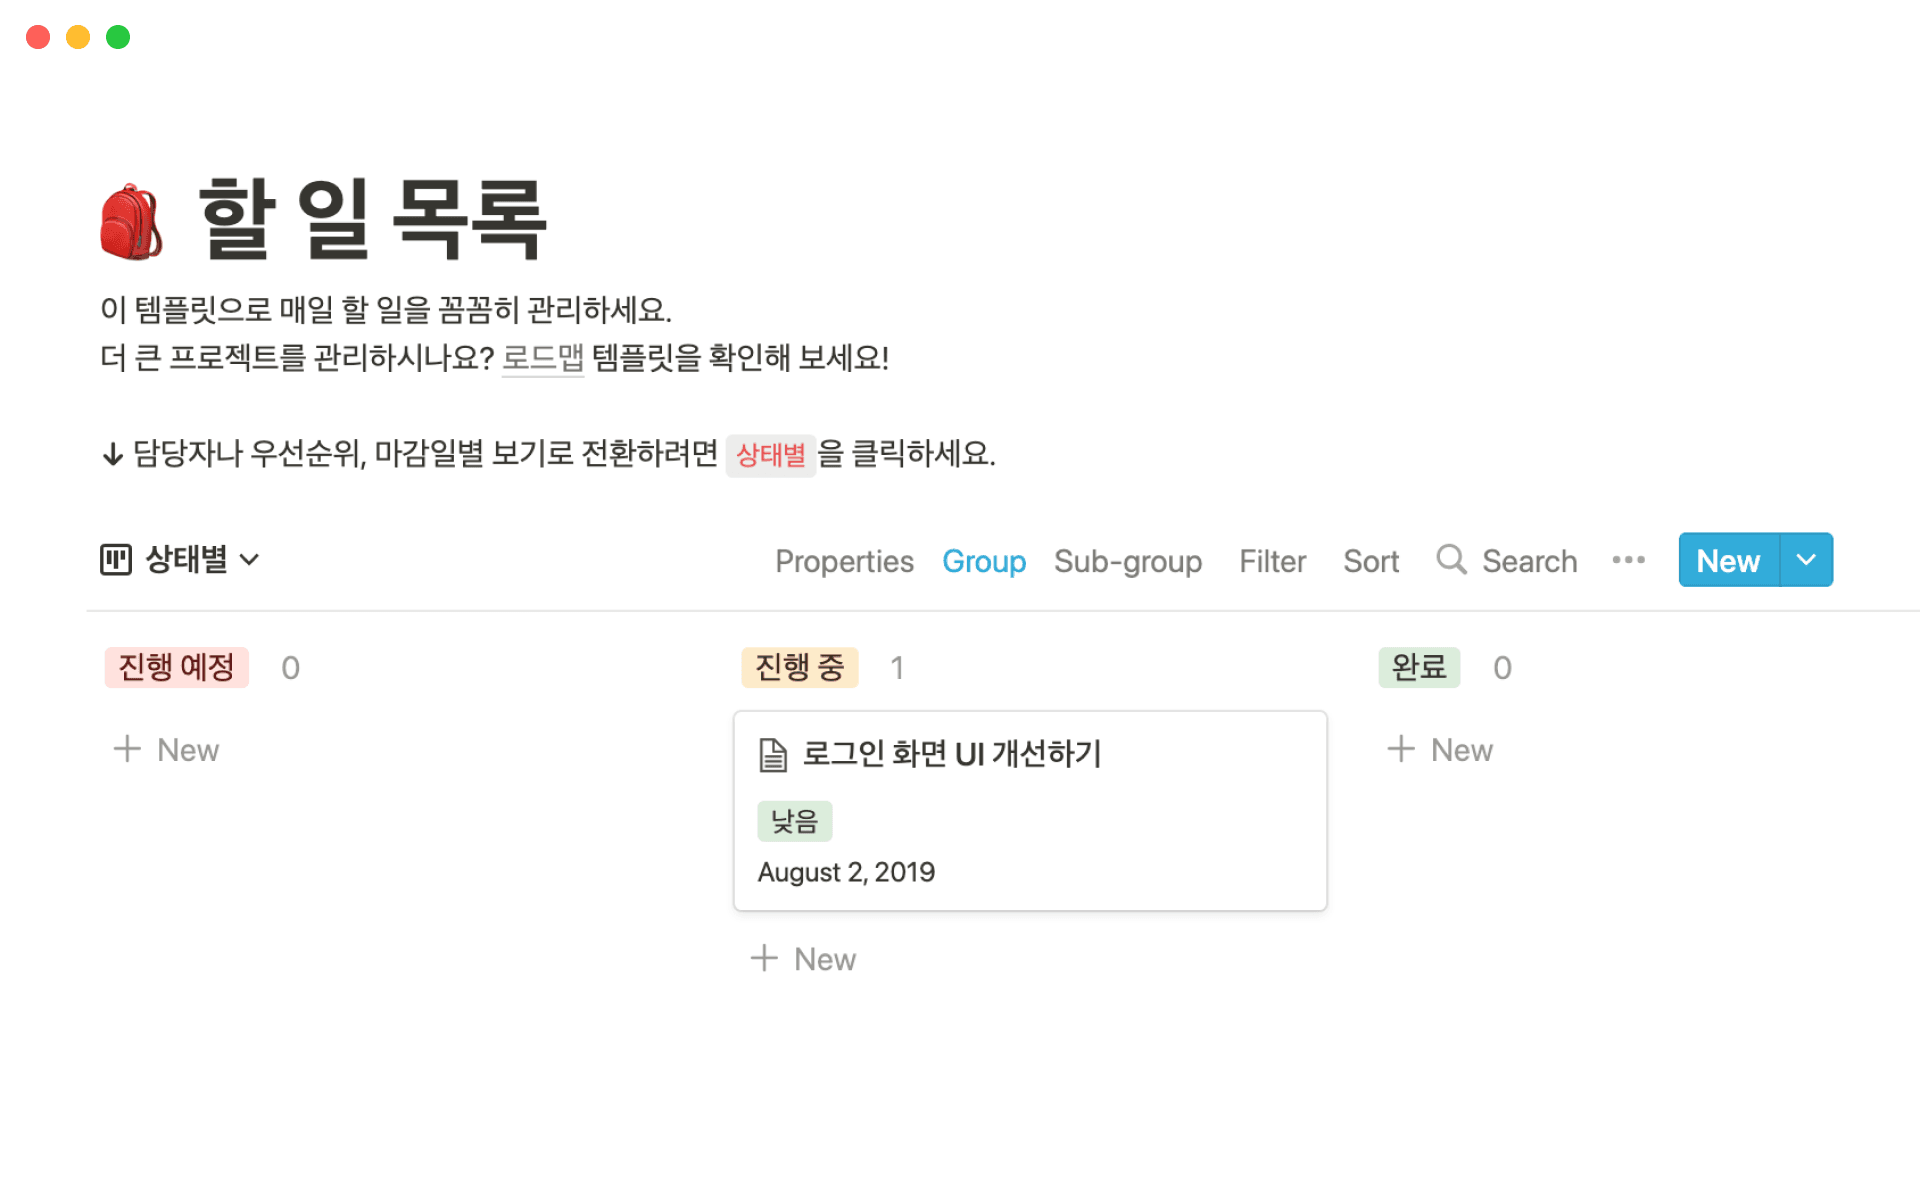This screenshot has width=1920, height=1200.
Task: Follow the 로드맵 template link
Action: (x=542, y=357)
